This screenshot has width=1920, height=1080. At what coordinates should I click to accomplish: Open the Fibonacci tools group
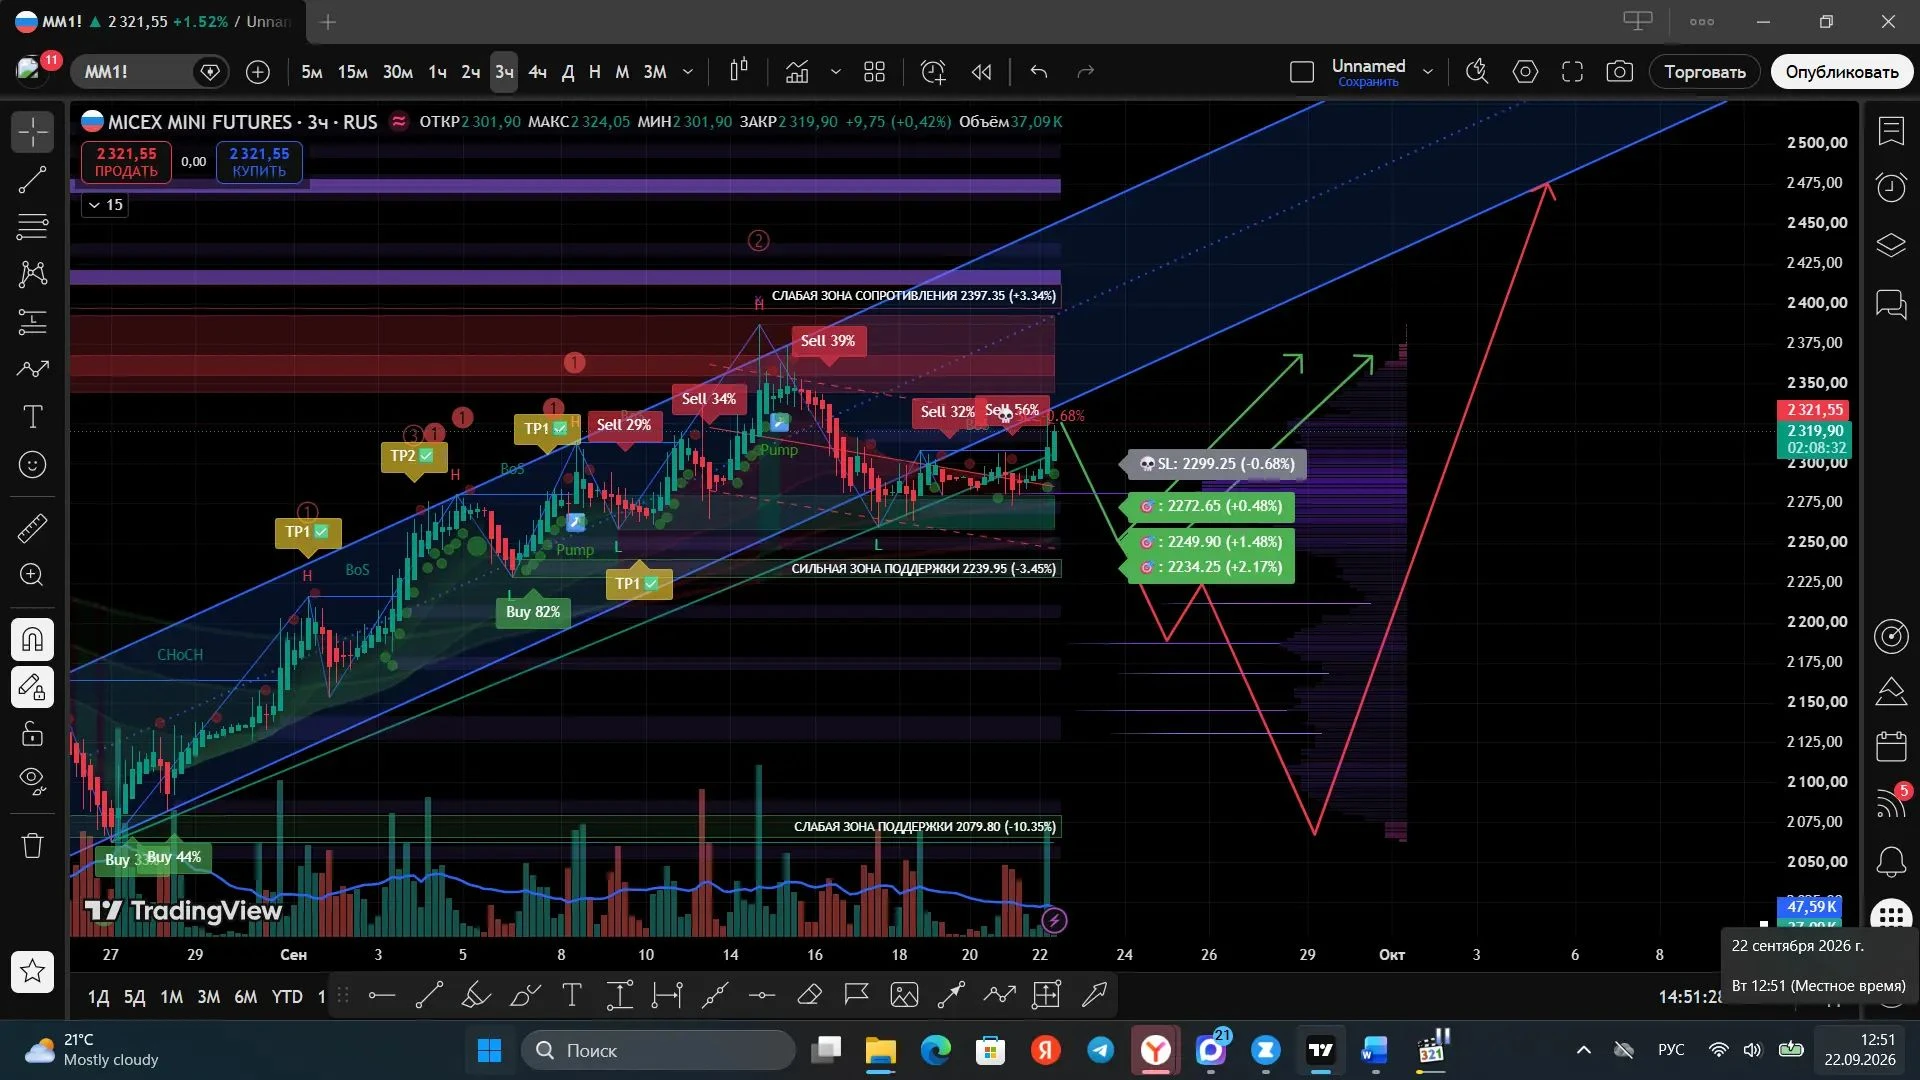32,227
